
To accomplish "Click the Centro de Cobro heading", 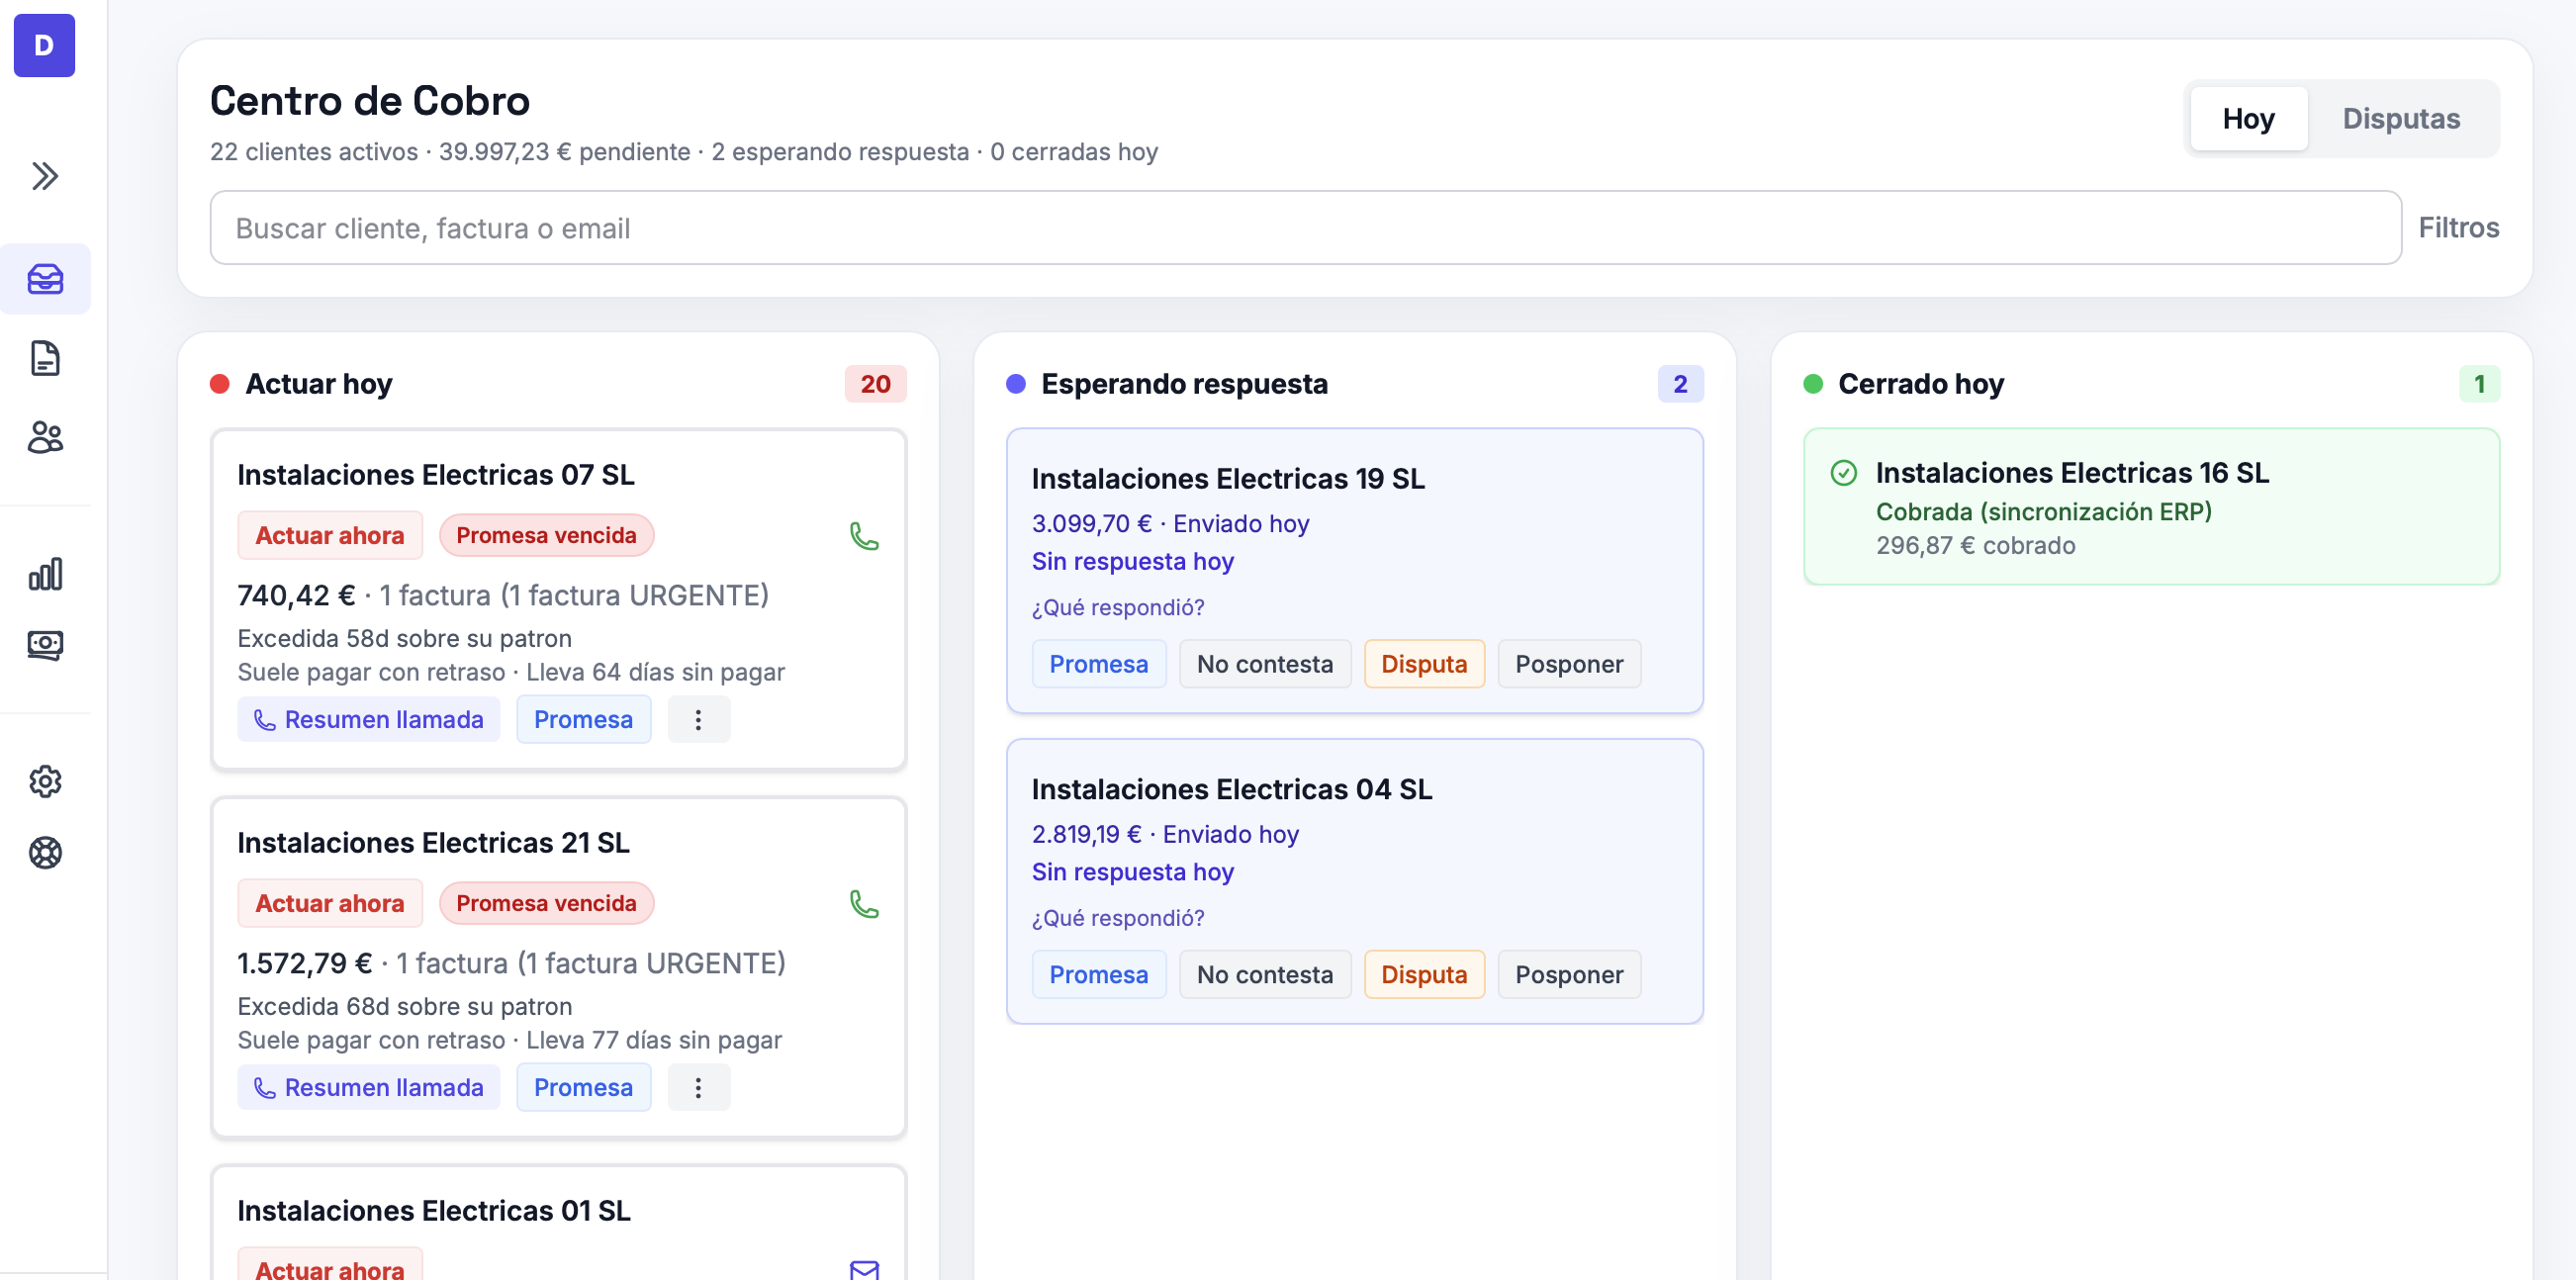I will (370, 100).
